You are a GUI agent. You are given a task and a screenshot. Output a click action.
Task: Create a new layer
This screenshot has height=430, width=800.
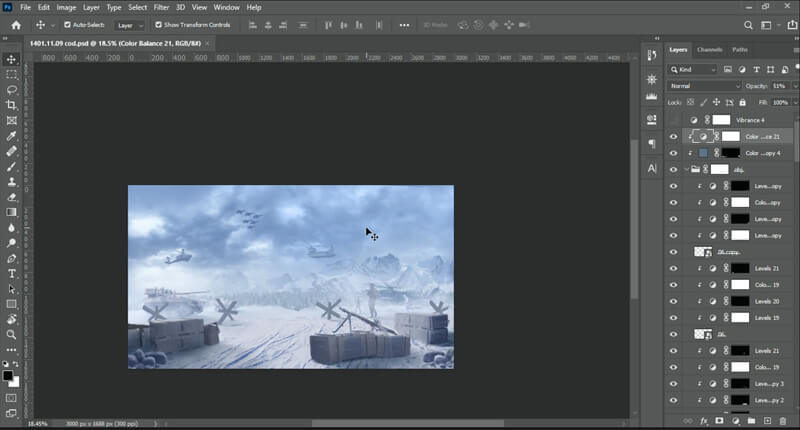point(767,421)
